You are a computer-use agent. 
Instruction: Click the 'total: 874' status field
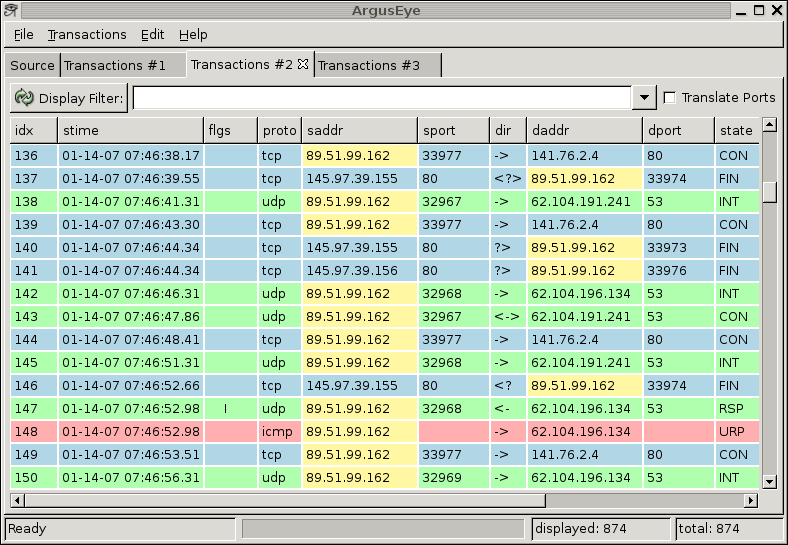729,529
